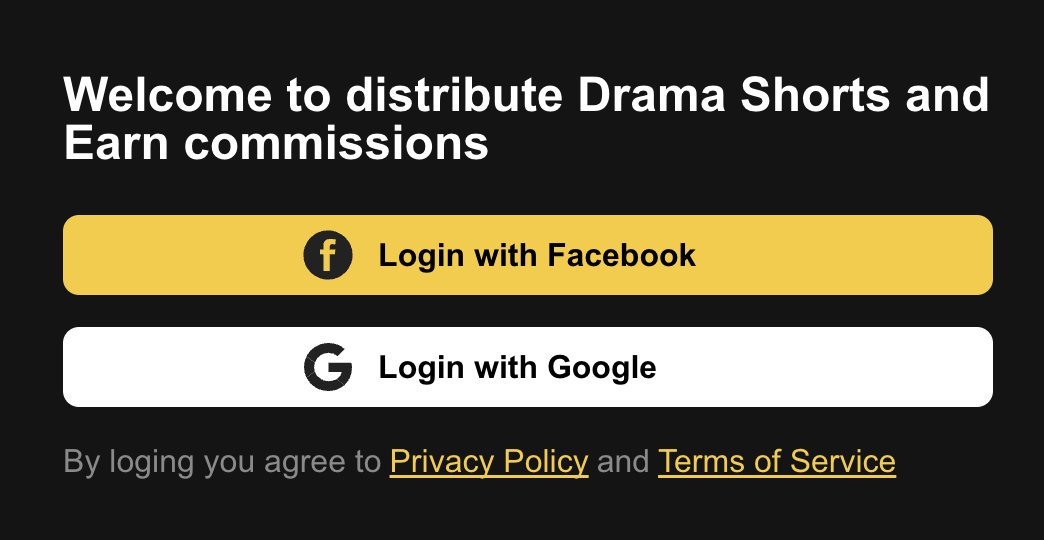Click yellow button area right of the Facebook label
This screenshot has height=540, width=1044.
tap(844, 255)
